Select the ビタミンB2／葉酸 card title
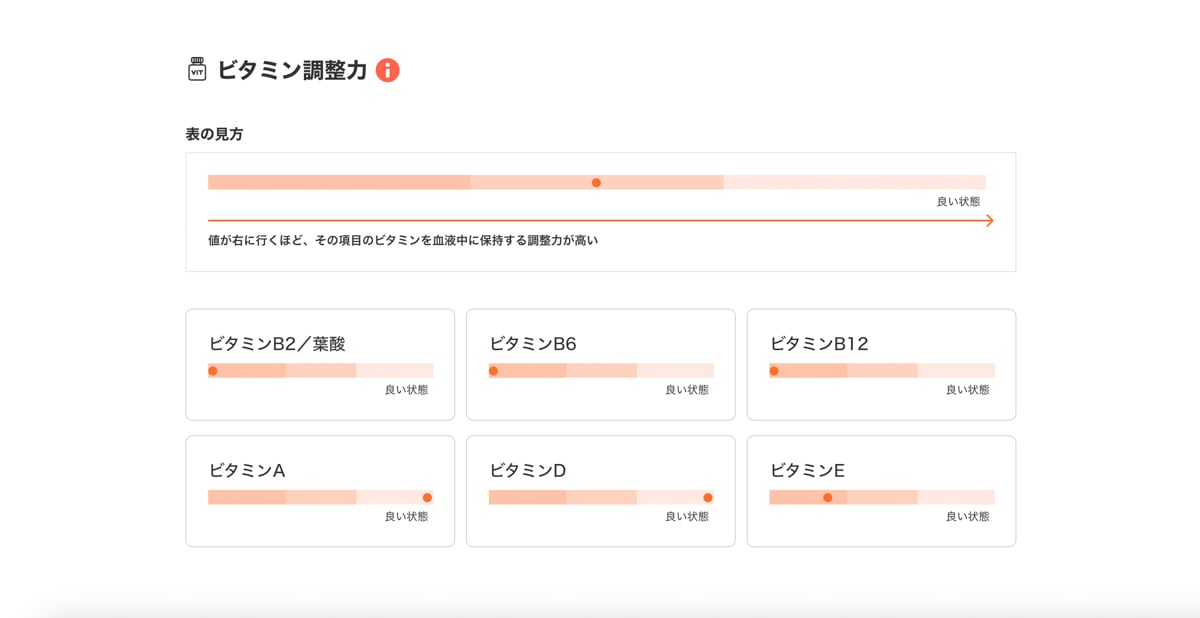1200x618 pixels. click(x=277, y=344)
